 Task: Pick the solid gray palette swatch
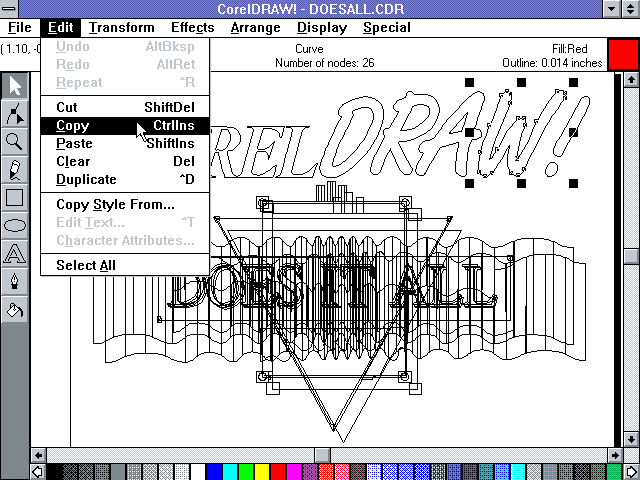click(x=118, y=472)
